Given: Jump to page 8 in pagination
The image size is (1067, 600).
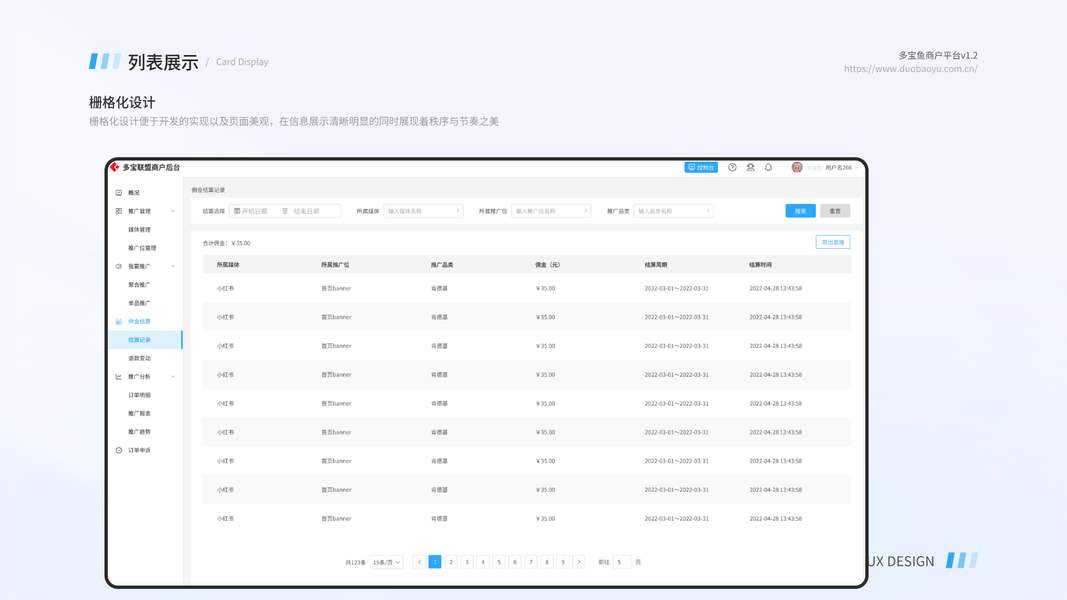Looking at the screenshot, I should [x=547, y=562].
